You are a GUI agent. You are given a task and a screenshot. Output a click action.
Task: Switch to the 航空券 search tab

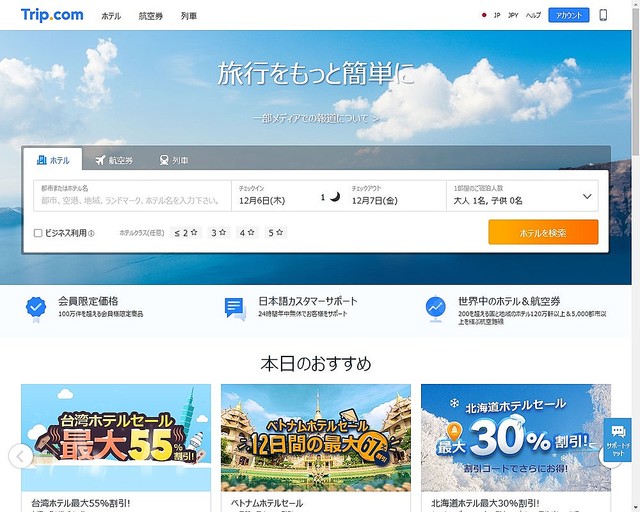pos(114,160)
